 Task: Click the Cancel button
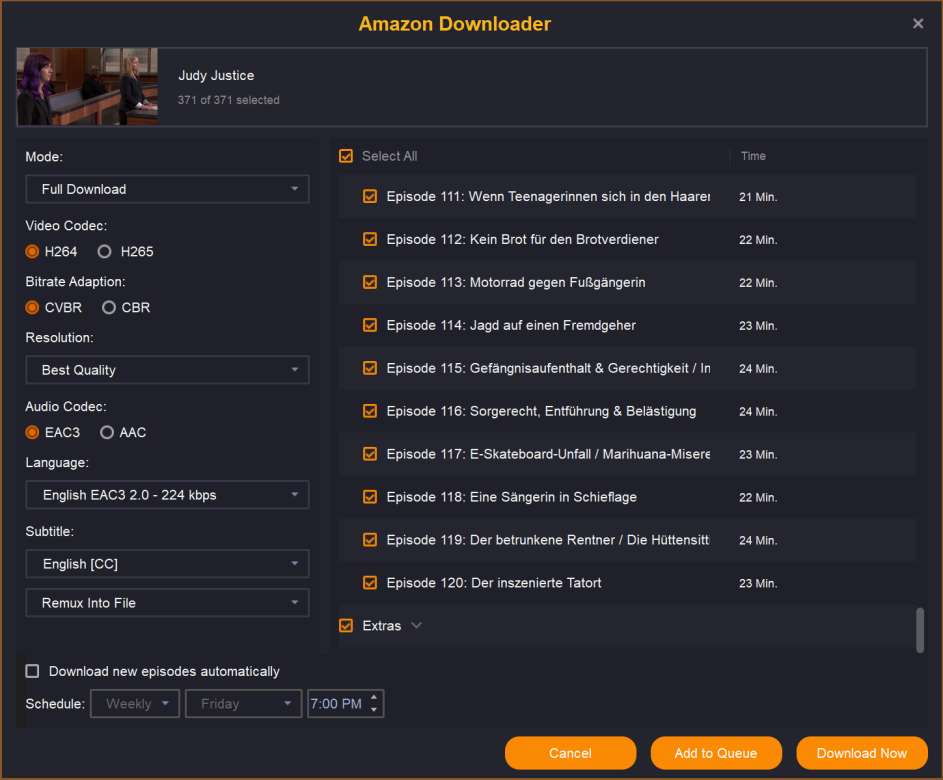click(x=570, y=753)
